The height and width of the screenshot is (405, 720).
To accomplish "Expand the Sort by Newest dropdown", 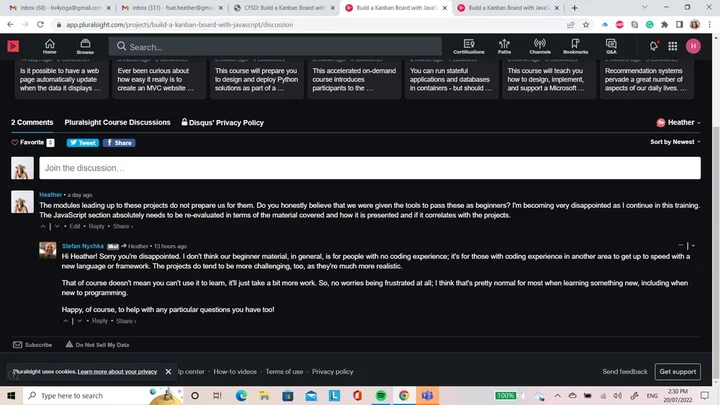I will click(x=674, y=142).
